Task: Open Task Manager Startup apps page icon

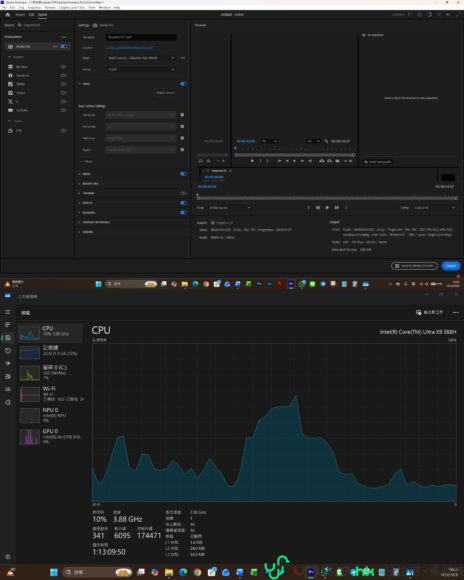Action: tap(7, 363)
